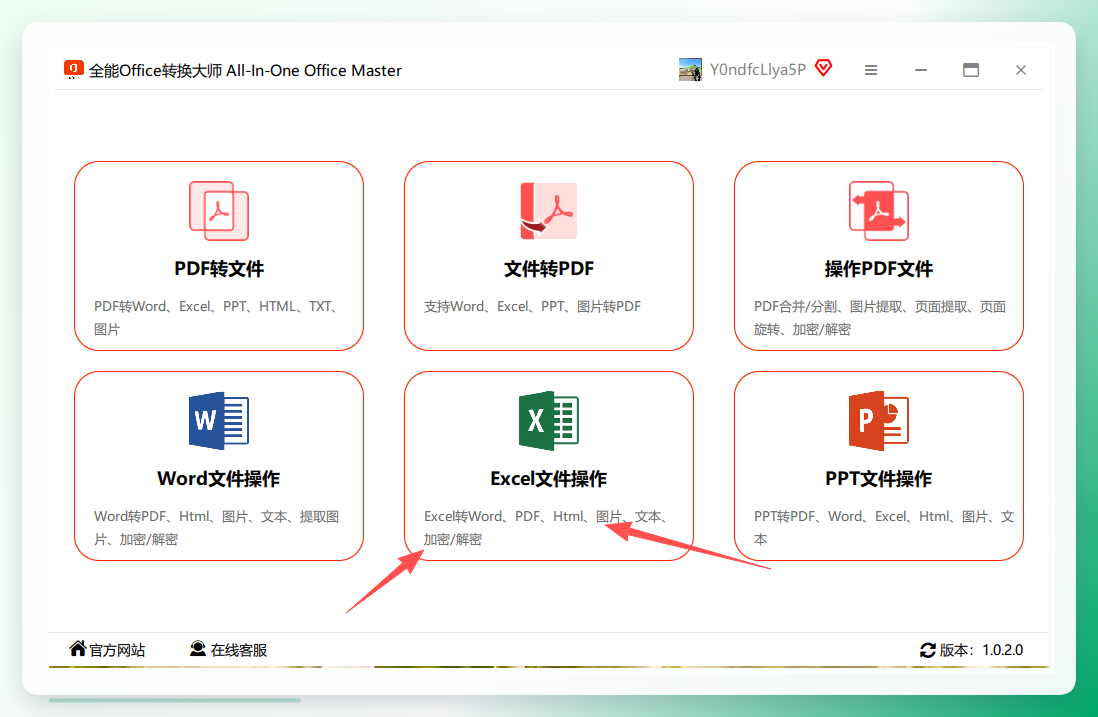
Task: Click the PPT文件操作 title
Action: (x=879, y=479)
